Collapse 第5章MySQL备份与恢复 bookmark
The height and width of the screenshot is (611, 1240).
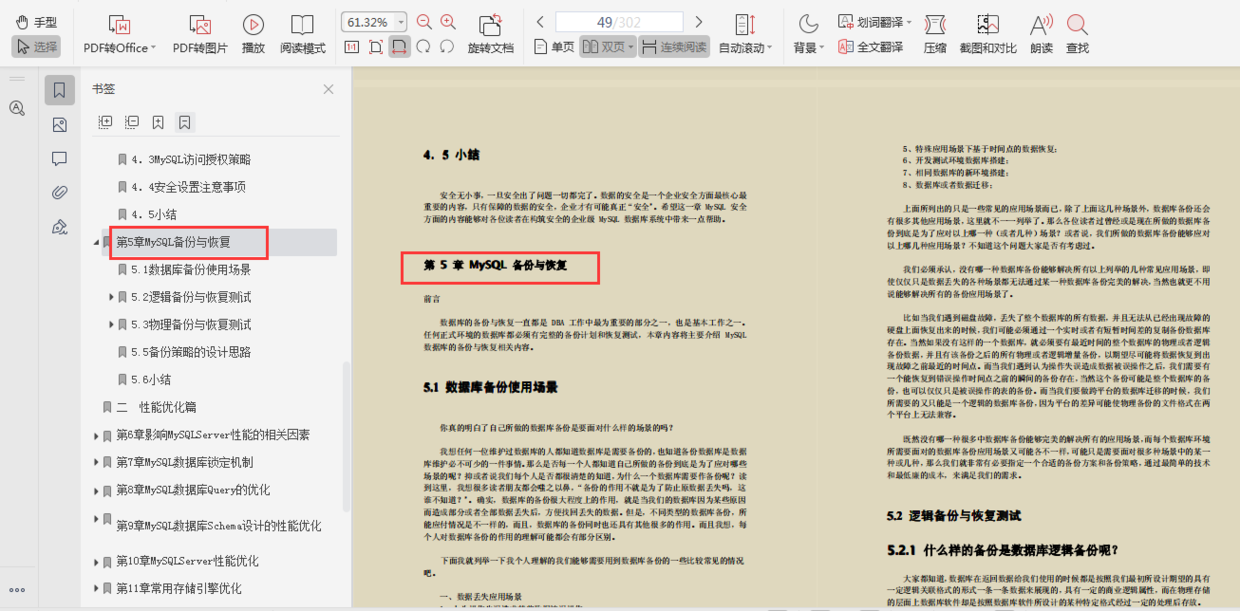(97, 242)
